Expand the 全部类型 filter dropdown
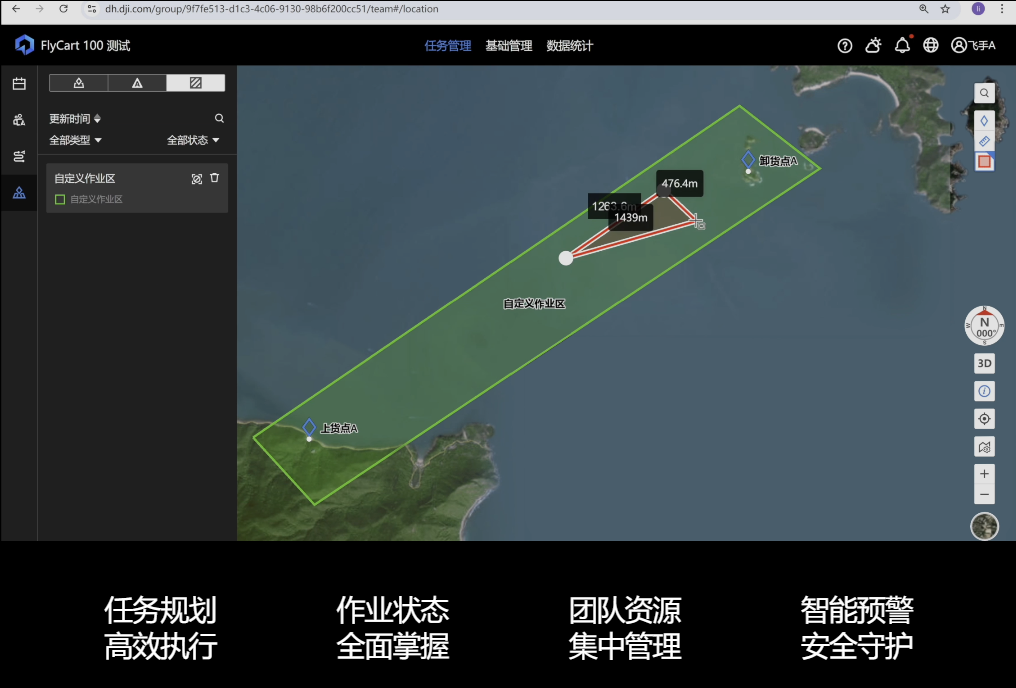Viewport: 1016px width, 688px height. (x=76, y=140)
